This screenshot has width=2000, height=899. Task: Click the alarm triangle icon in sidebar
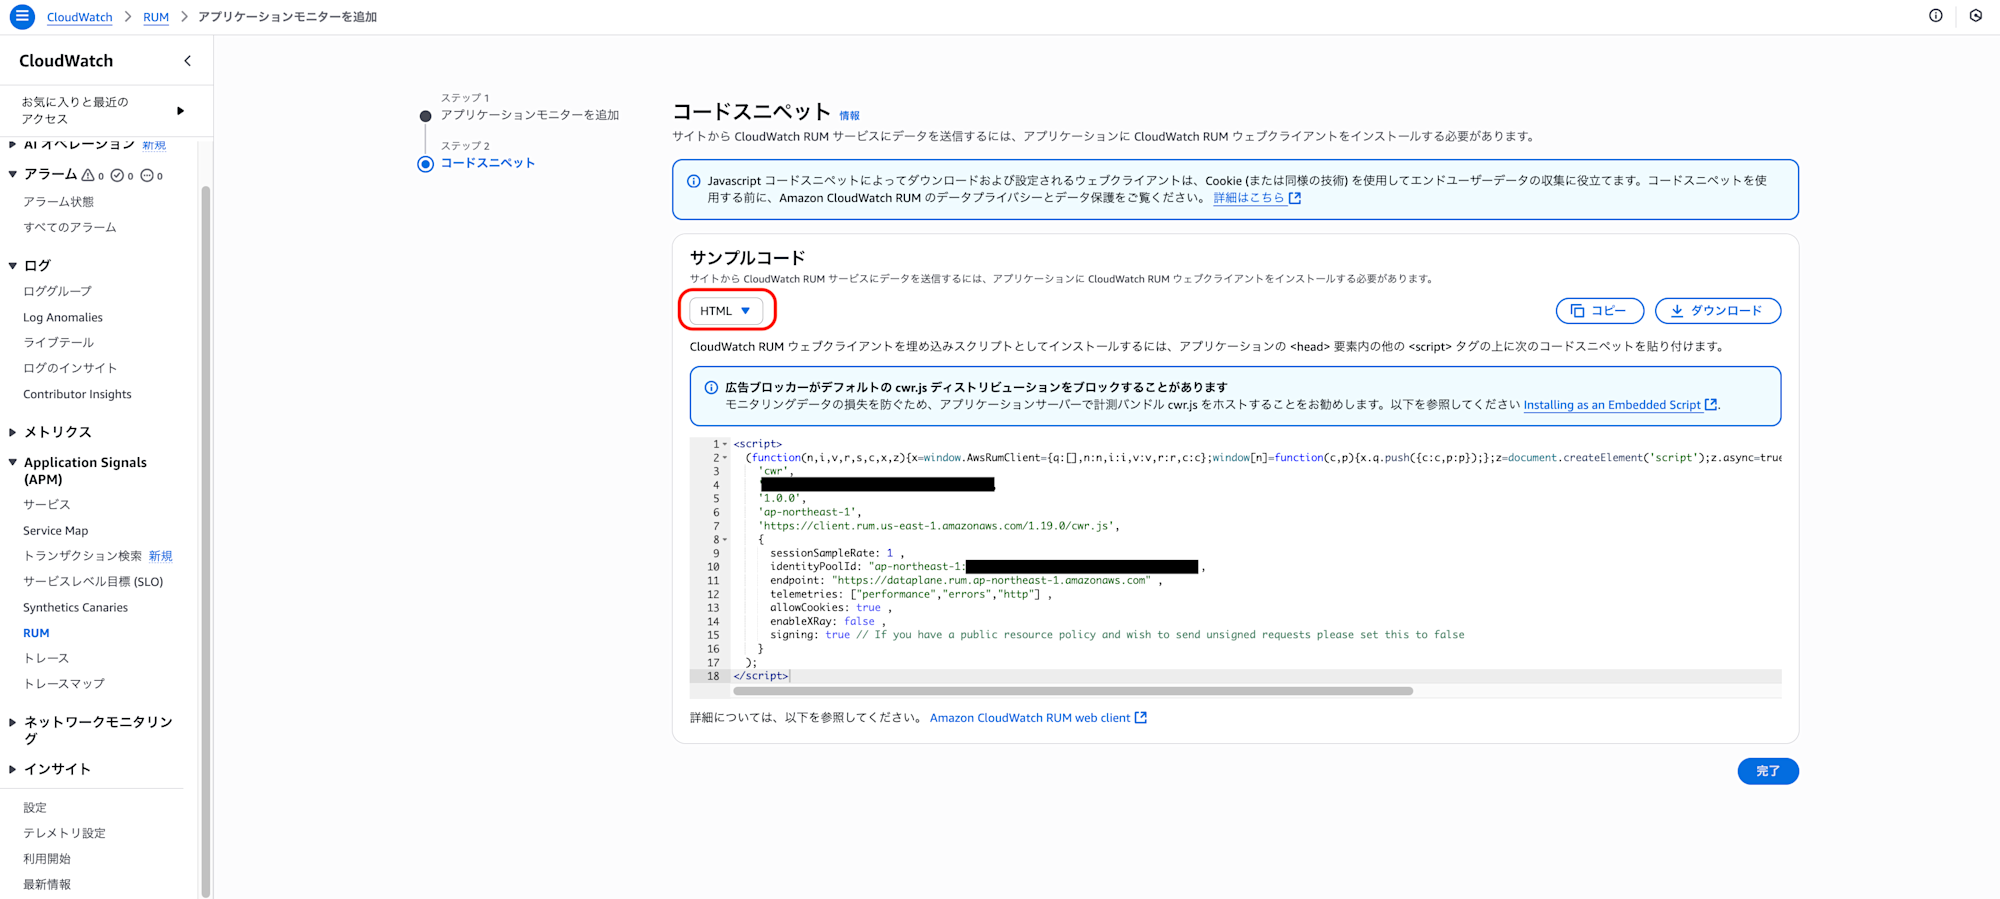pyautogui.click(x=88, y=175)
